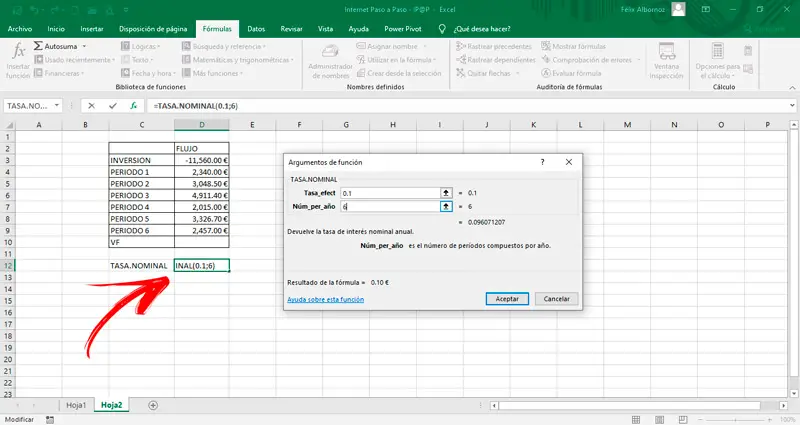Click the fx icon in formula bar
The width and height of the screenshot is (800, 425).
point(133,105)
